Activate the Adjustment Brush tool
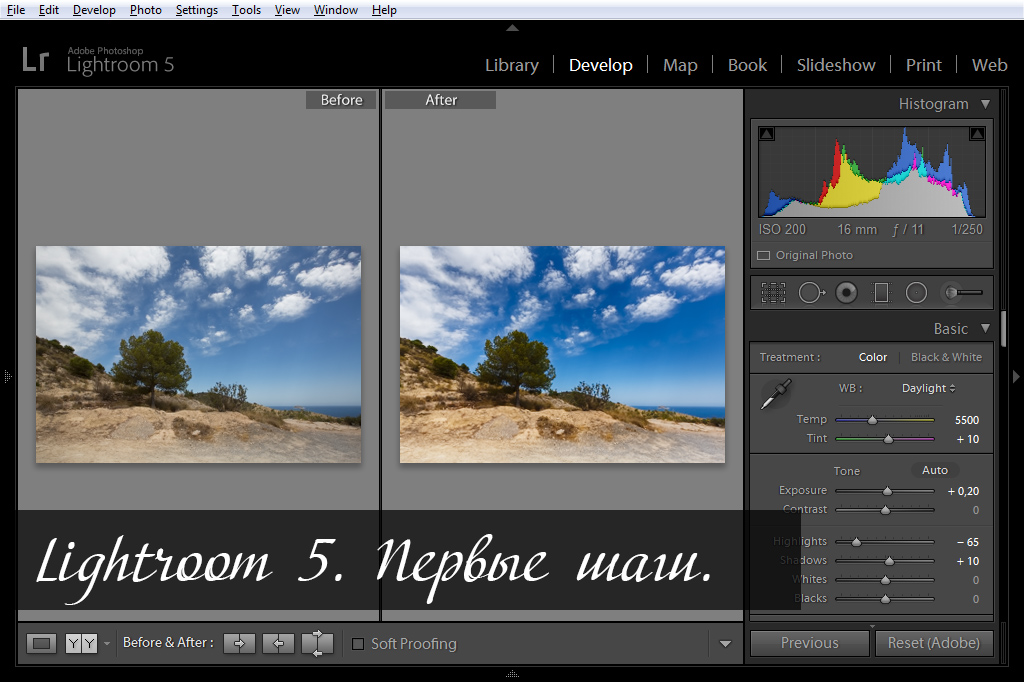The height and width of the screenshot is (682, 1024). [953, 292]
